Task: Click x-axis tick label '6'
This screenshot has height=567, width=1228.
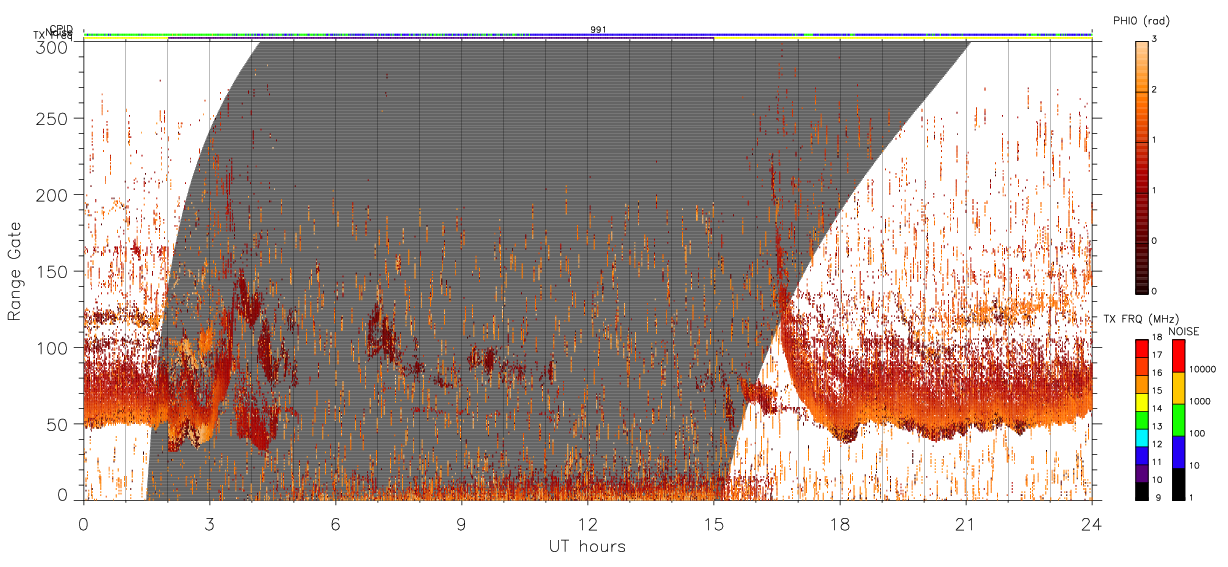Action: click(x=335, y=523)
